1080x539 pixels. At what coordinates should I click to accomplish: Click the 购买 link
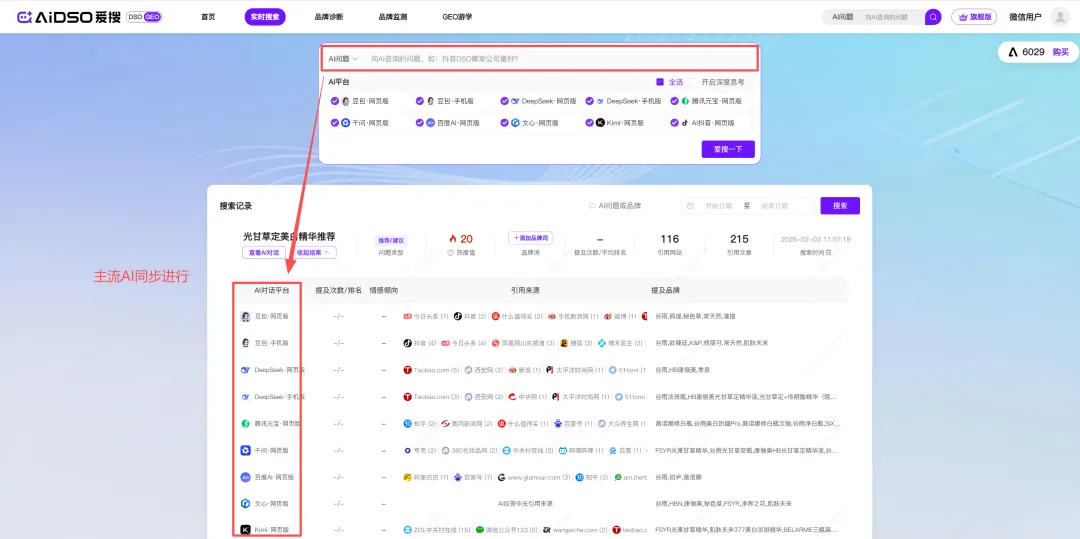[1060, 52]
